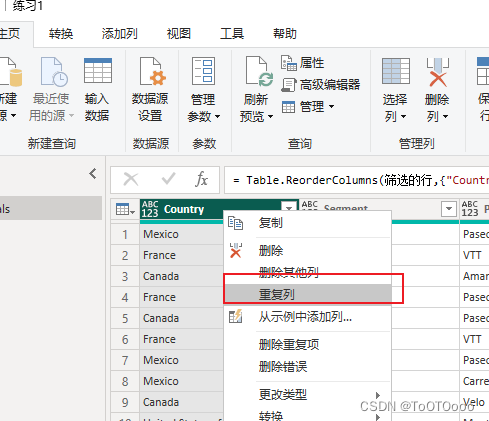Viewport: 489px width, 421px height.
Task: Expand the 刷新预览 dropdown arrow
Action: tap(270, 116)
